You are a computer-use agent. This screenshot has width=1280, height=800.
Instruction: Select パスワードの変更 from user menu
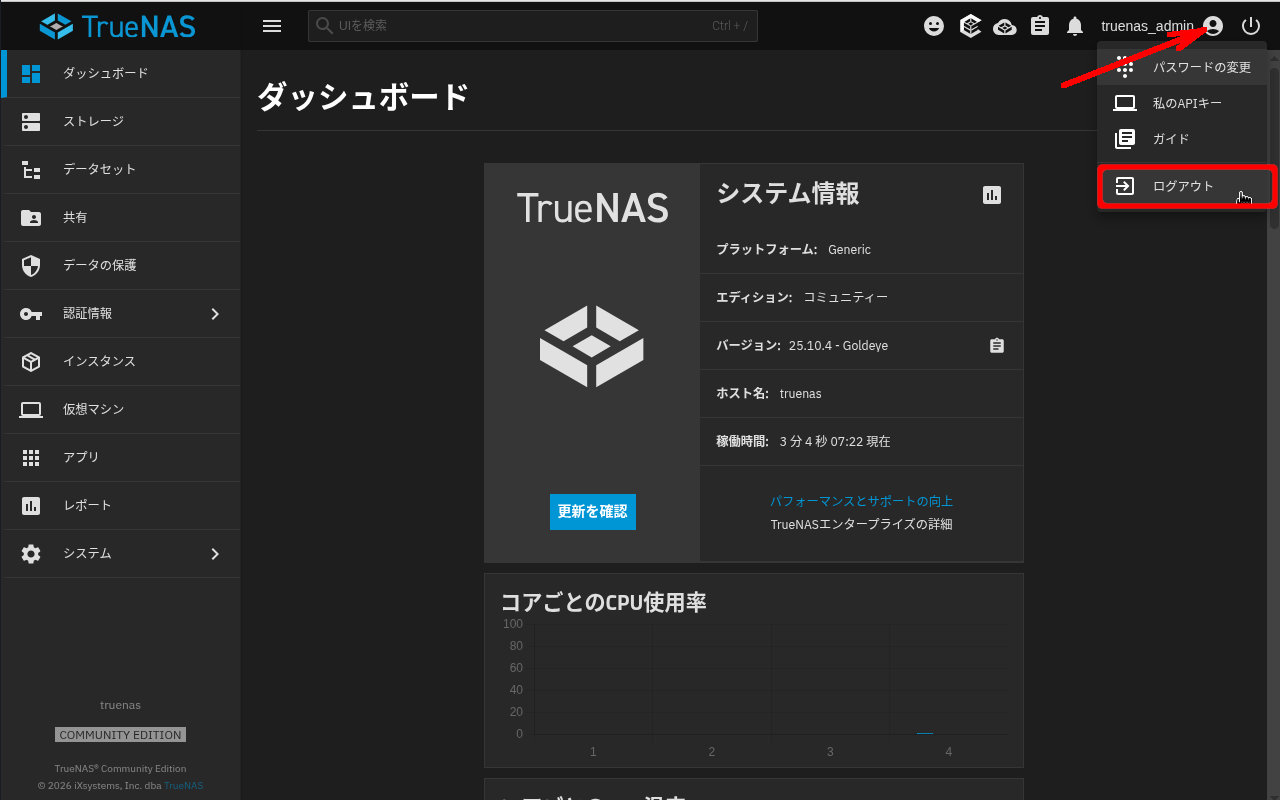click(x=1184, y=67)
